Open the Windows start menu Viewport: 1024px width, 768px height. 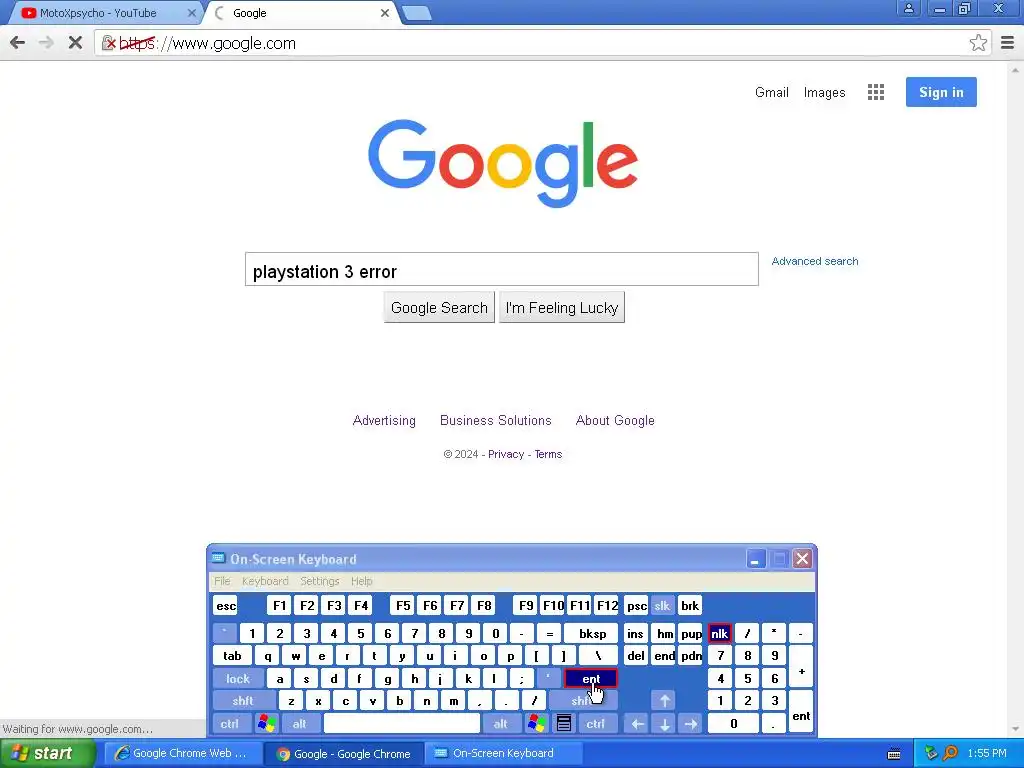(47, 754)
